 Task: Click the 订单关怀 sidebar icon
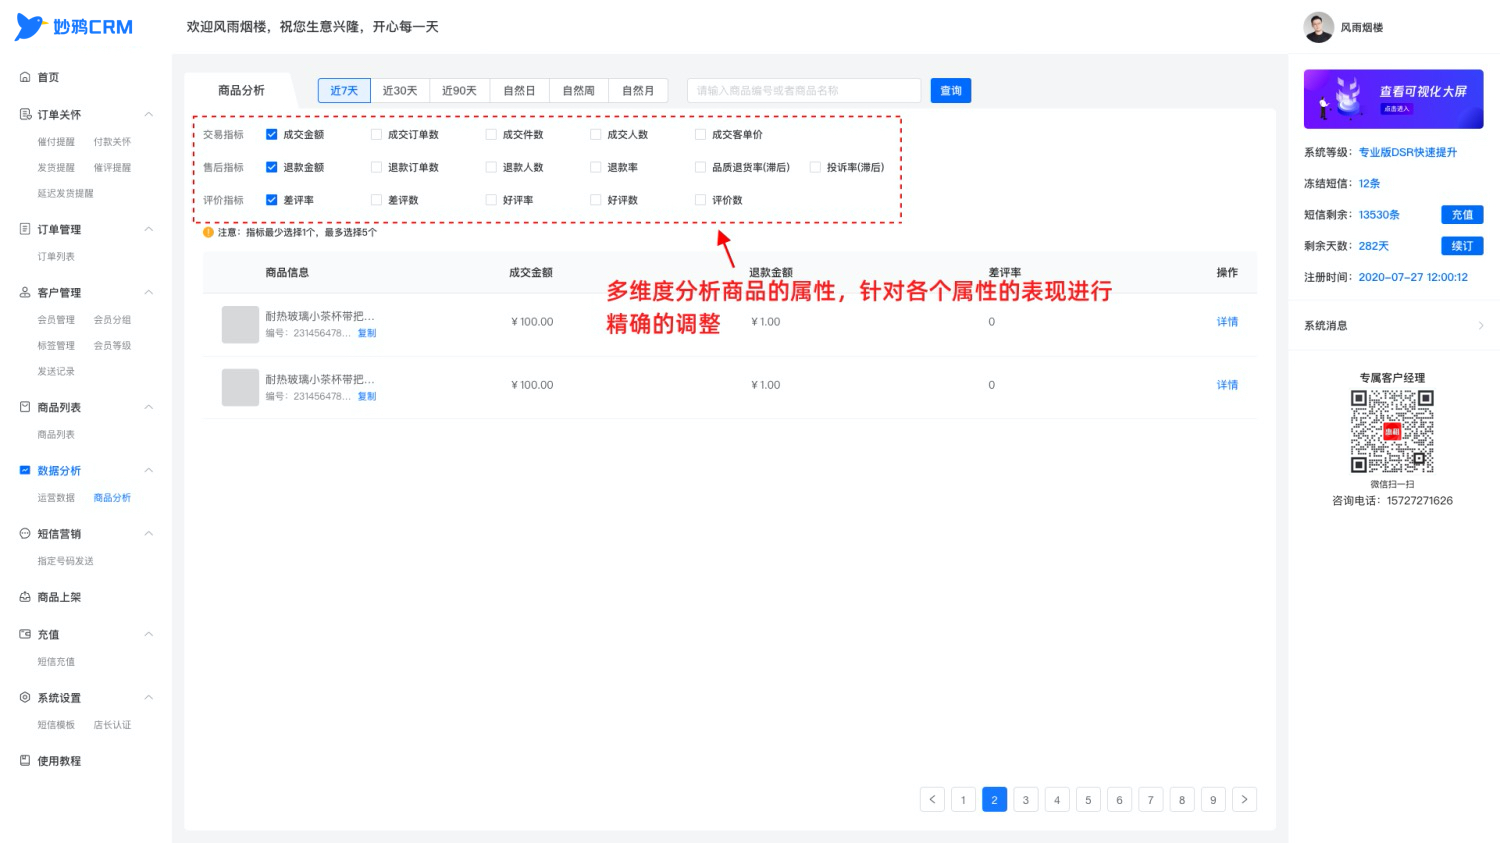[x=25, y=114]
